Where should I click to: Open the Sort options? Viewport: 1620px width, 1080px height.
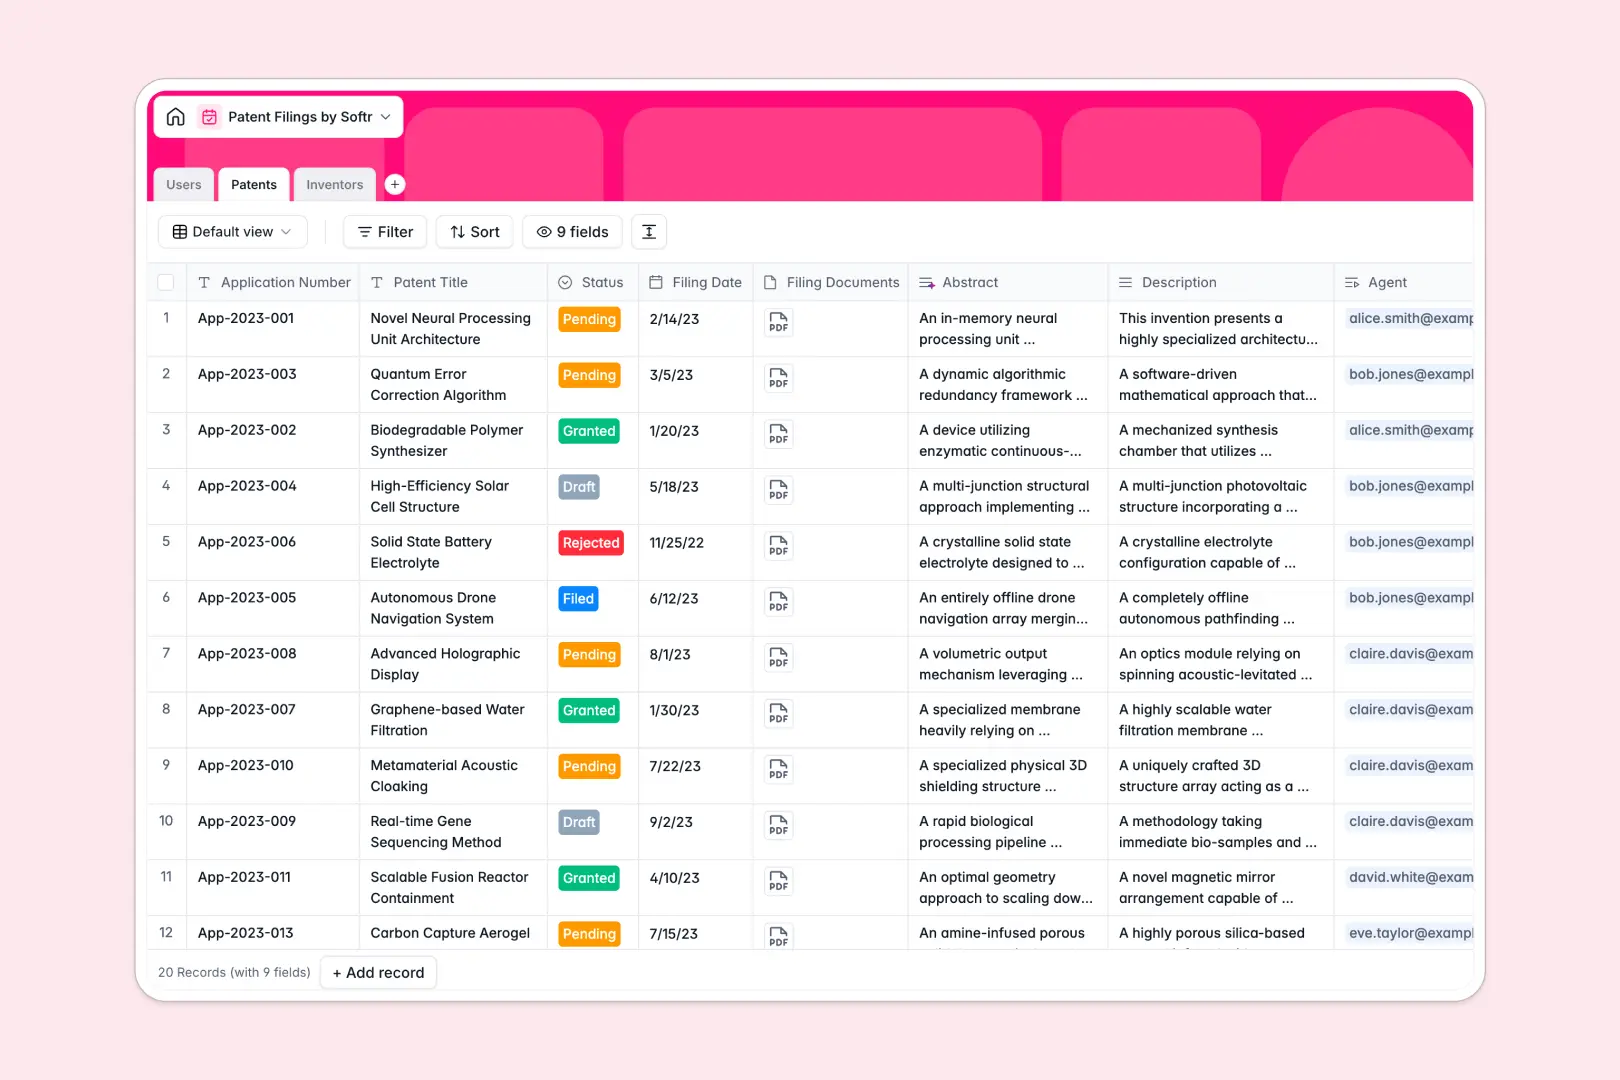474,231
